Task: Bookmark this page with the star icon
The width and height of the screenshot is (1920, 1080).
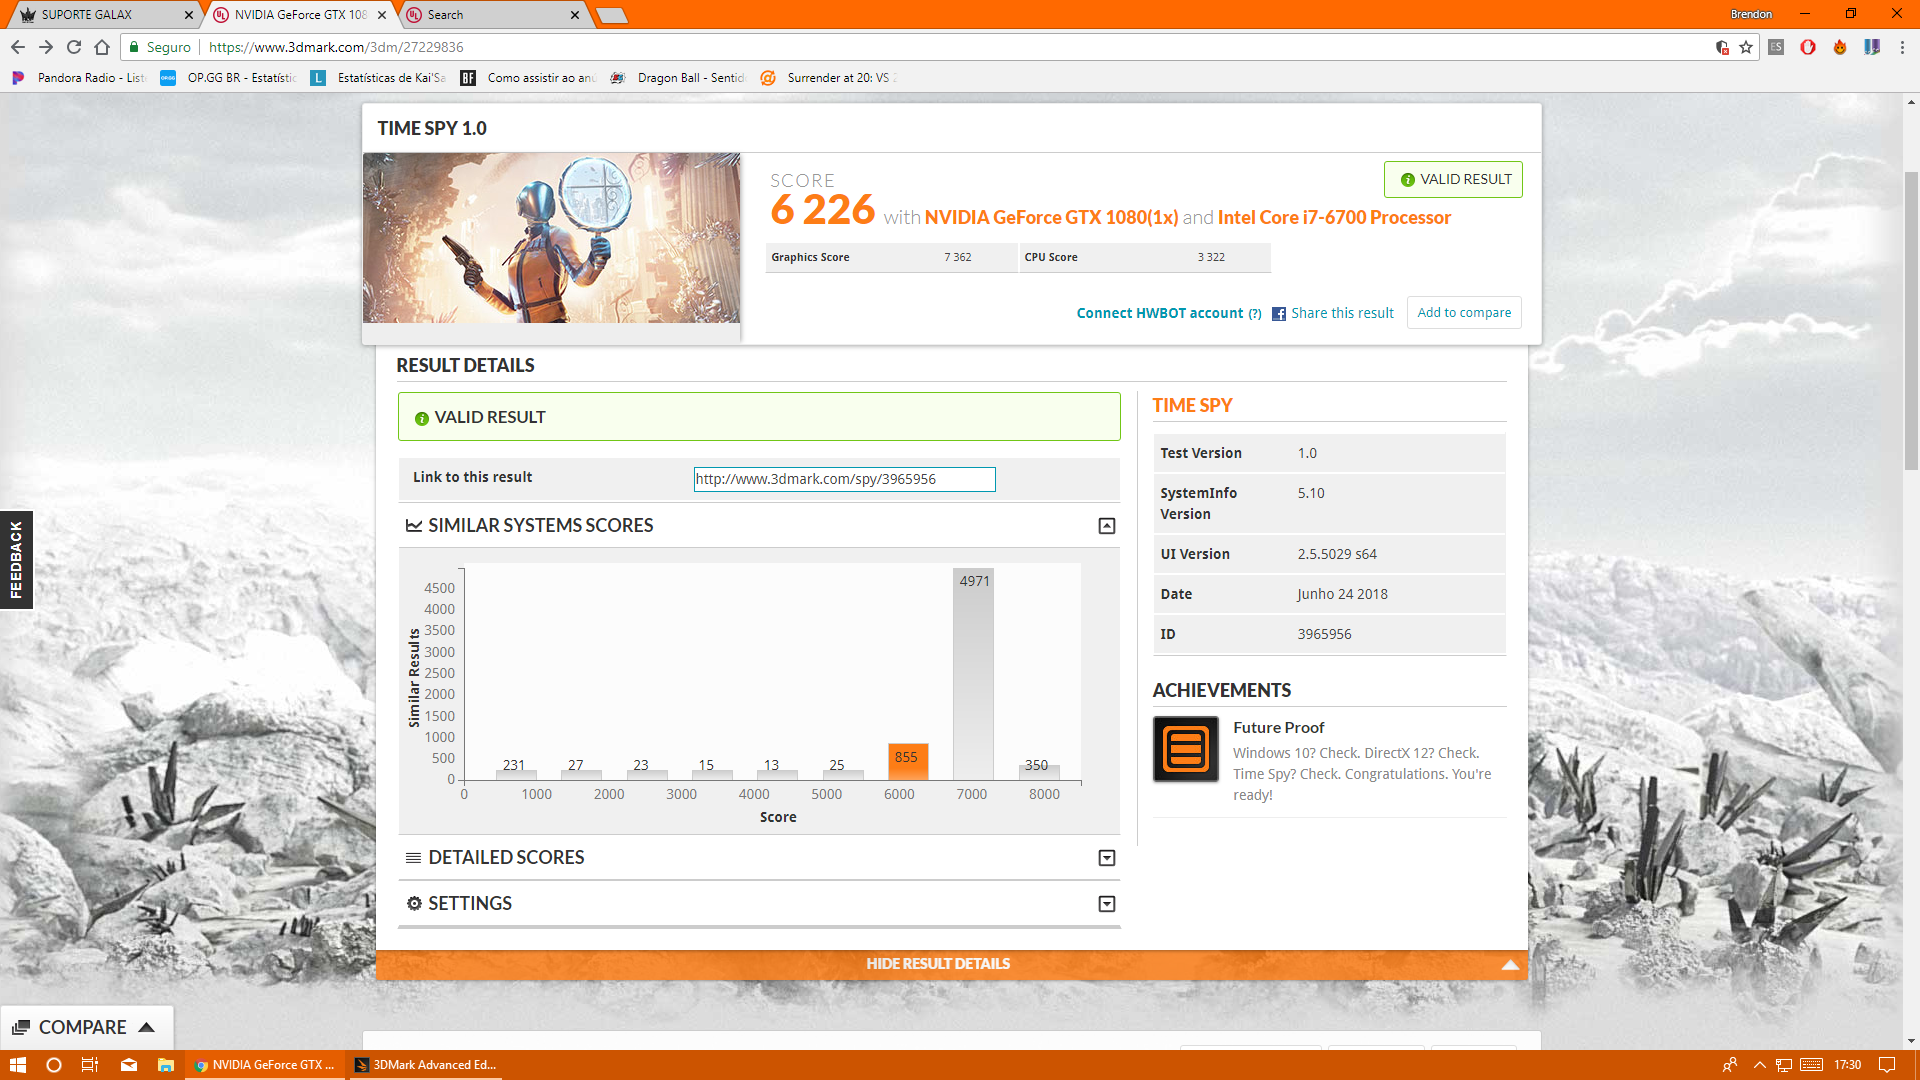Action: click(1746, 47)
